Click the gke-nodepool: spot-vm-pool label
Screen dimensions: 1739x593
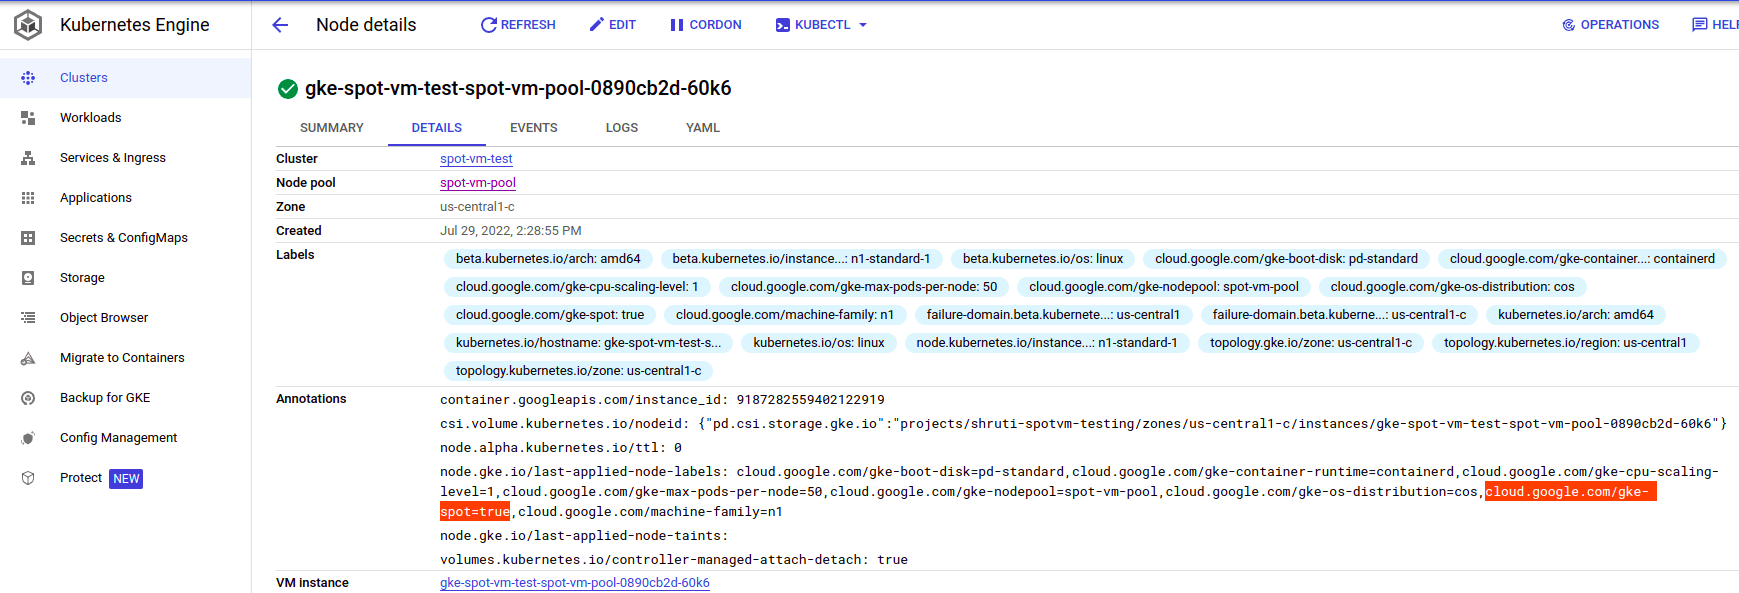coord(1164,287)
